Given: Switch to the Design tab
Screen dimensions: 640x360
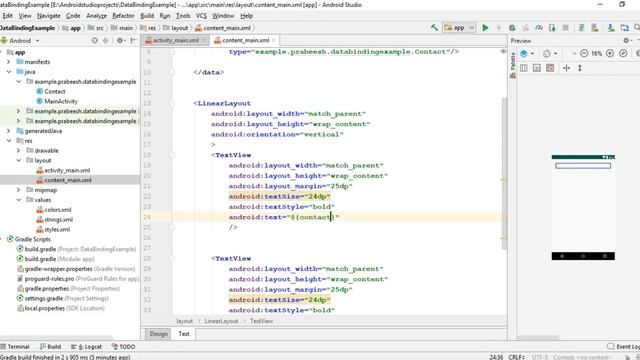Looking at the screenshot, I should [158, 334].
